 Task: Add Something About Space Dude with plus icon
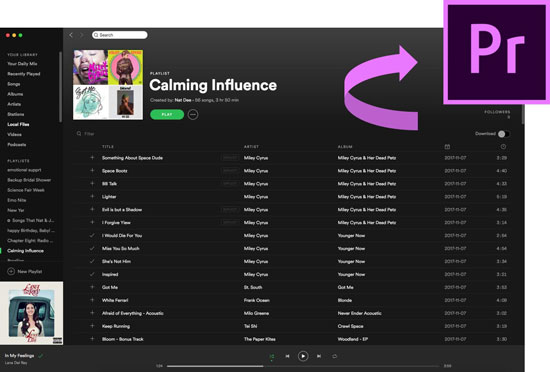pos(92,158)
